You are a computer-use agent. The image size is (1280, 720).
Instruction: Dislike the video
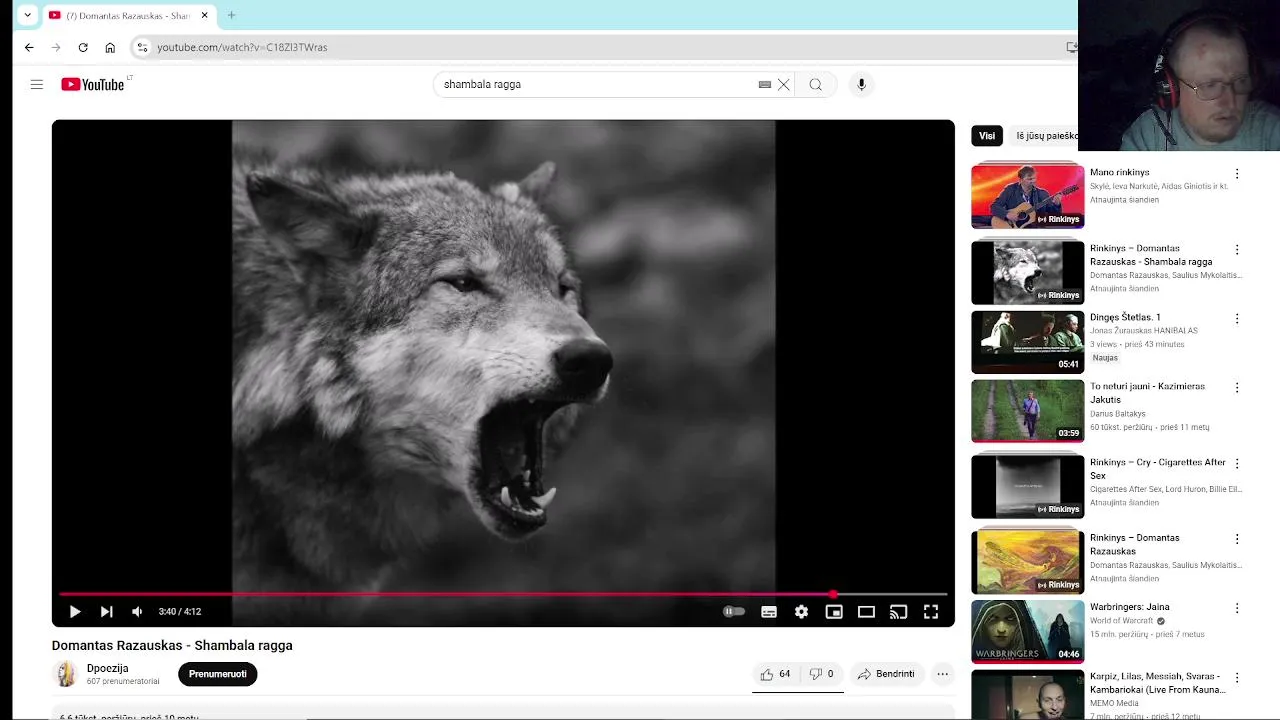pyautogui.click(x=821, y=674)
